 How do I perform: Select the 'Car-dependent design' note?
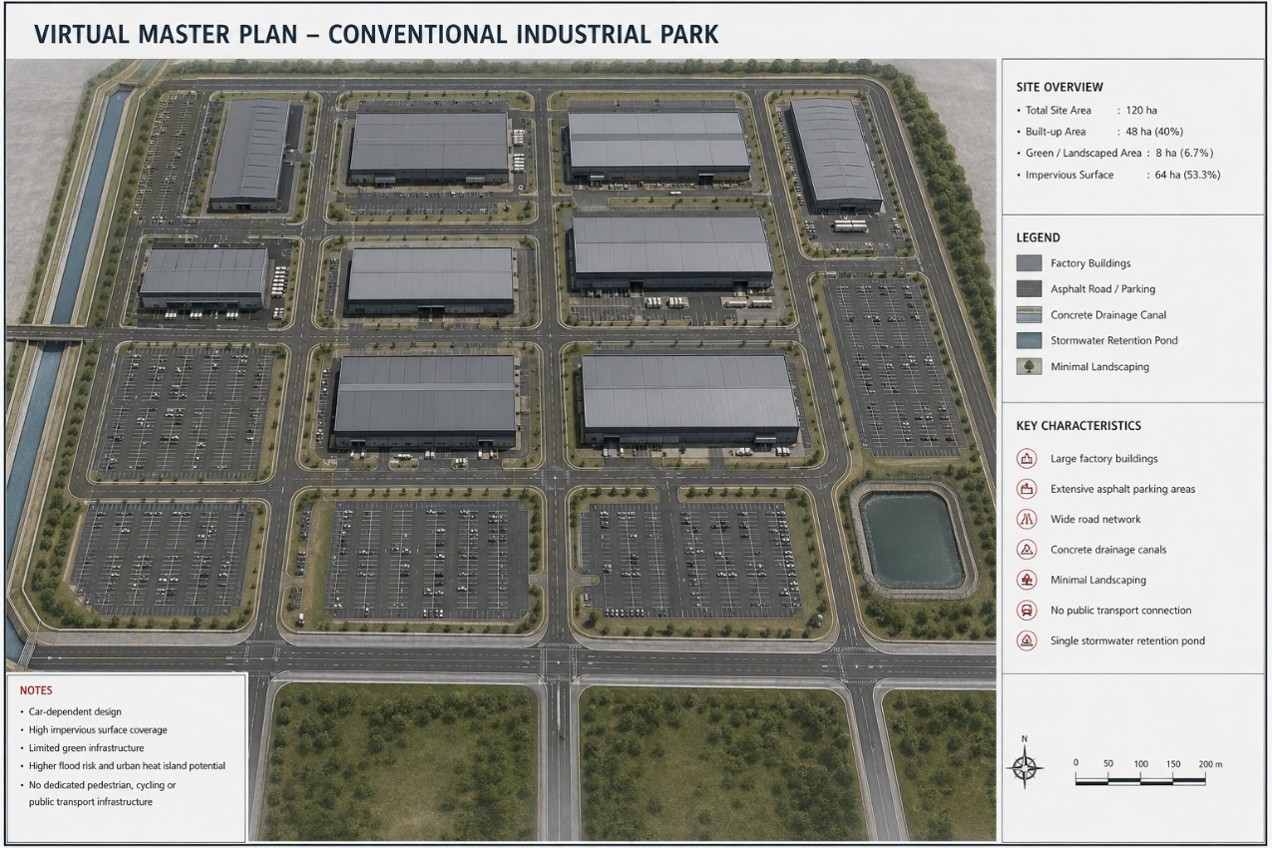pyautogui.click(x=75, y=712)
